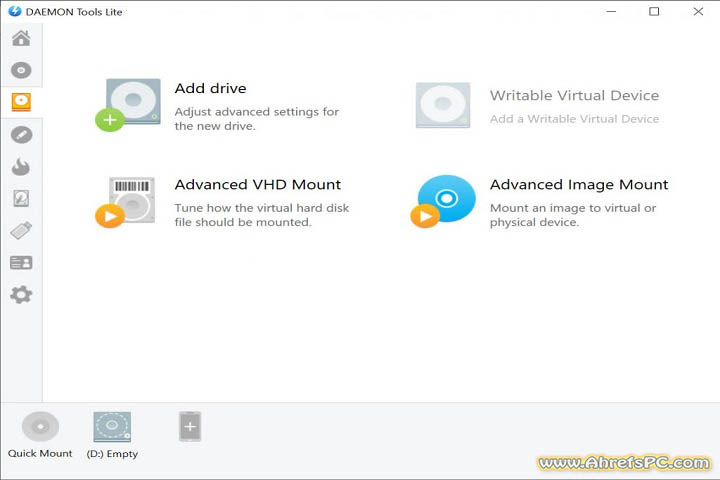
Task: Click the Quick Mount label
Action: 40,453
